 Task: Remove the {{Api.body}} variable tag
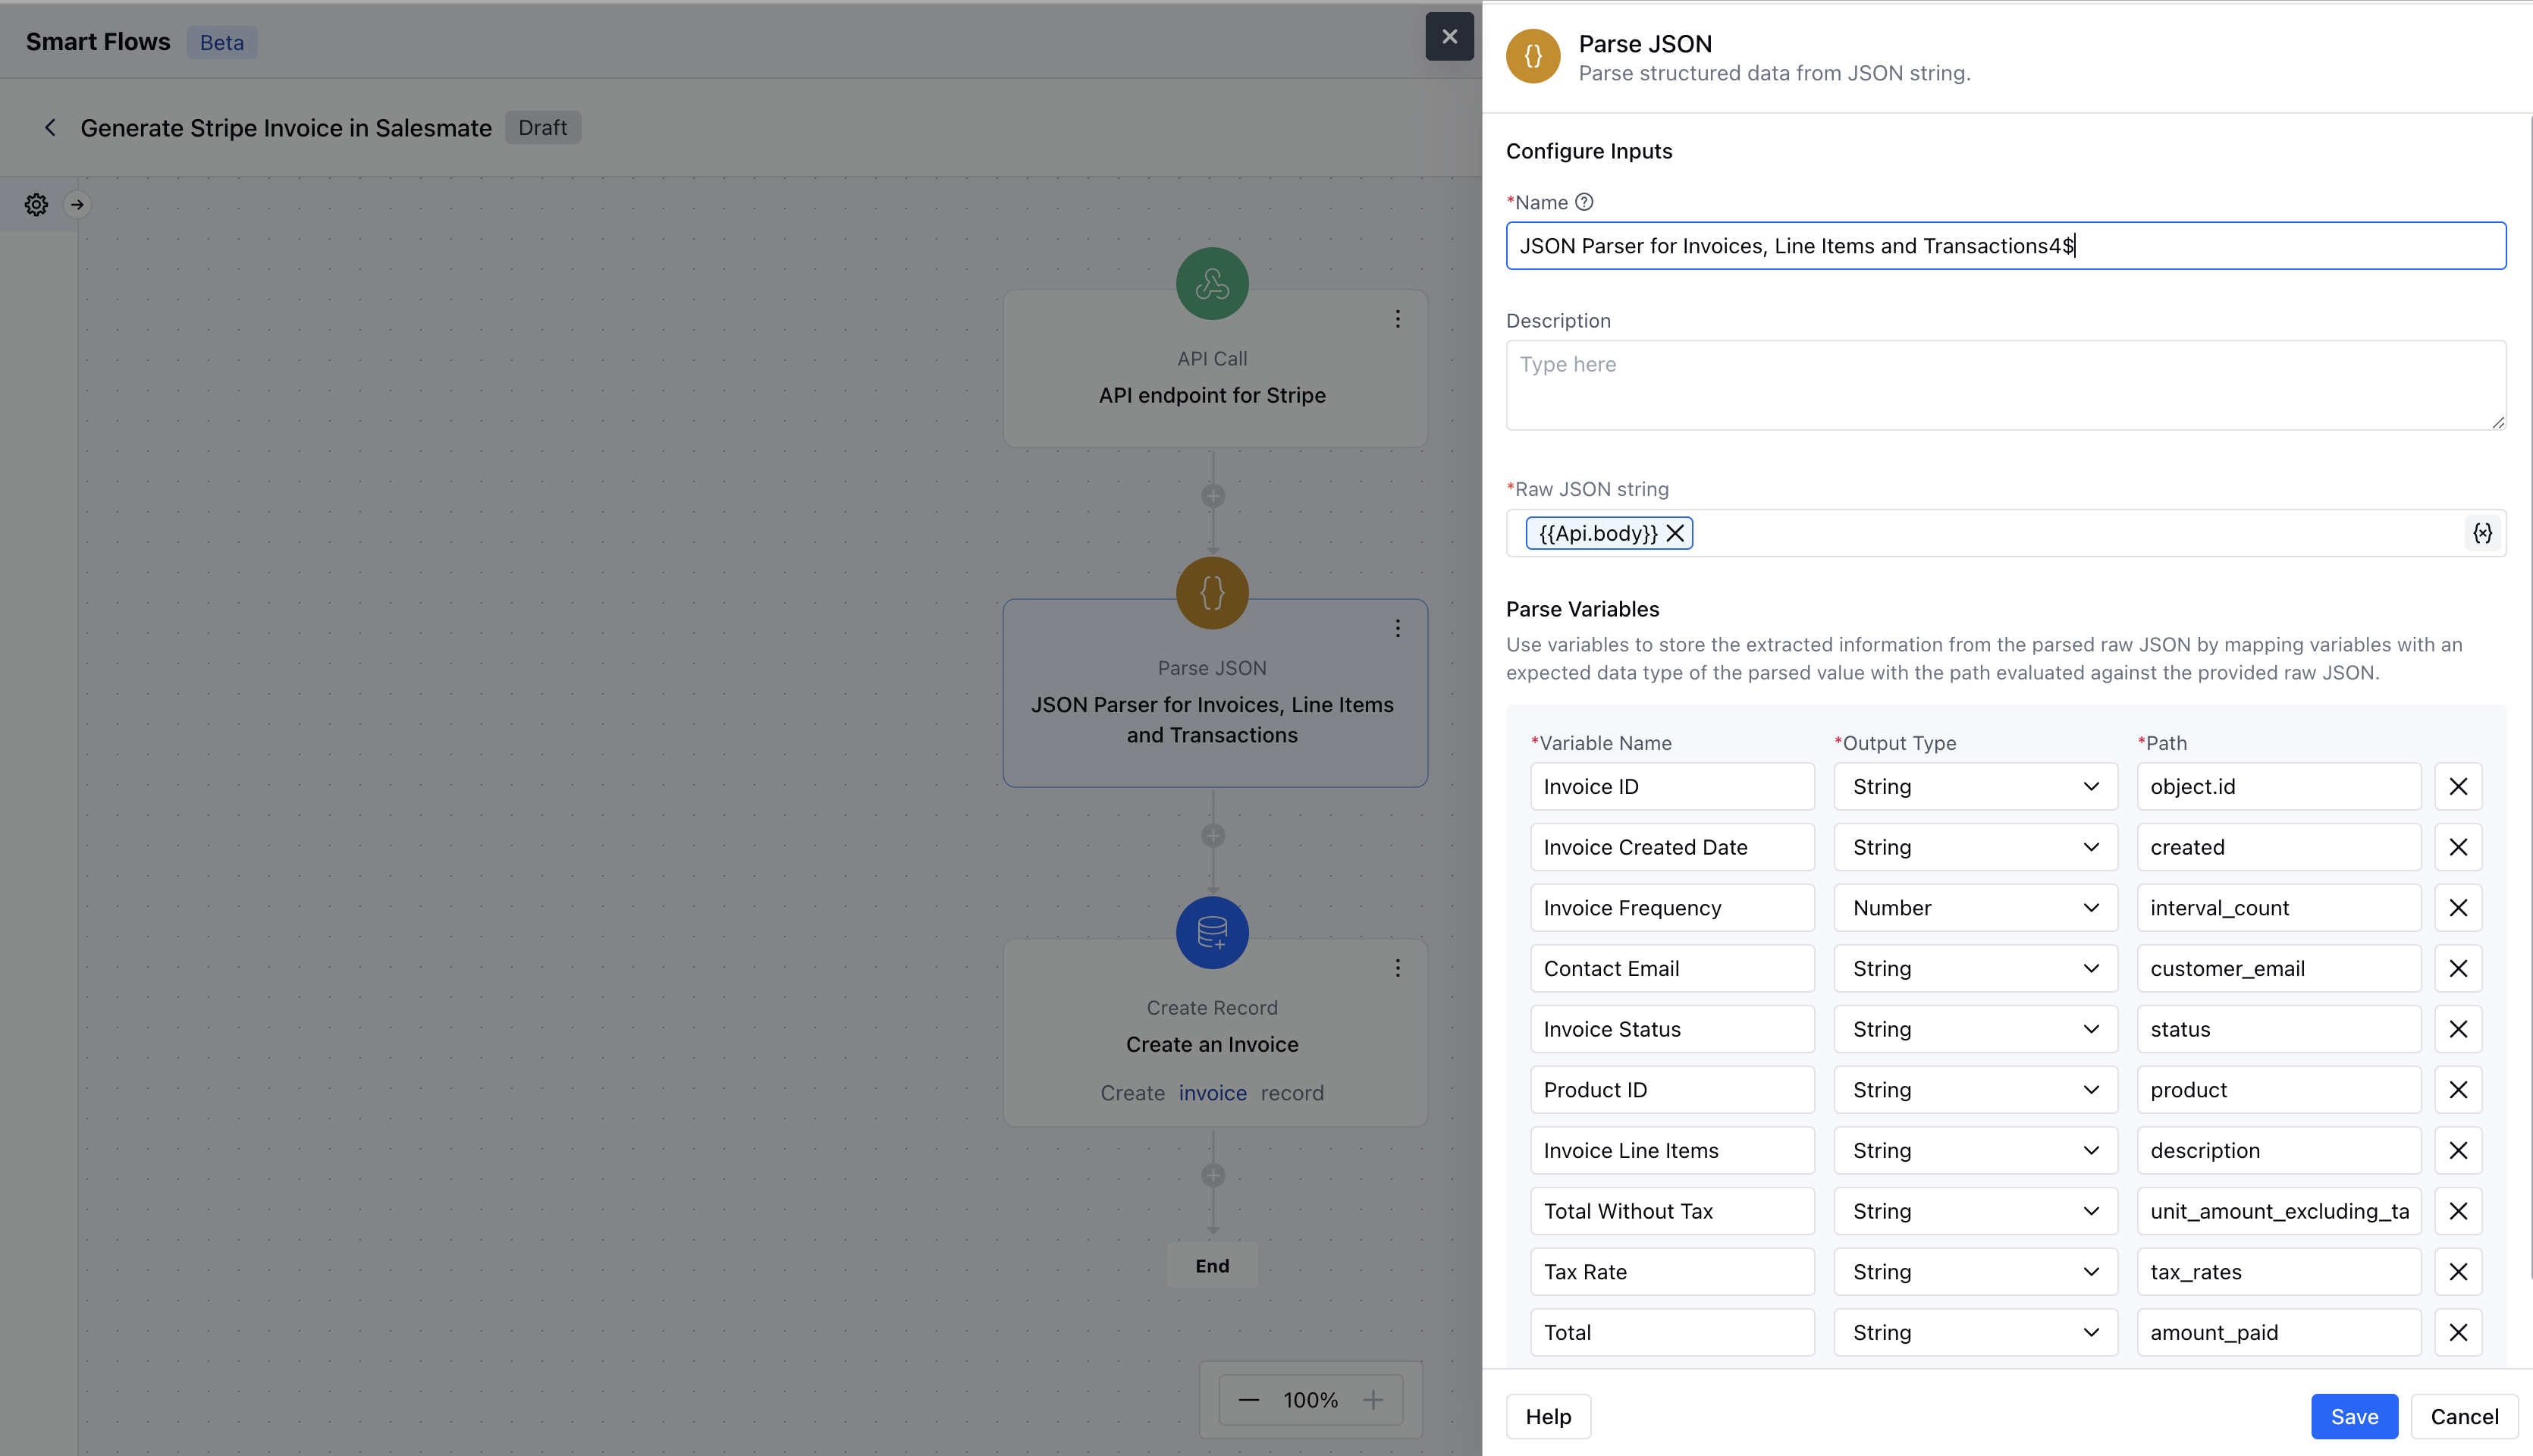tap(1675, 533)
